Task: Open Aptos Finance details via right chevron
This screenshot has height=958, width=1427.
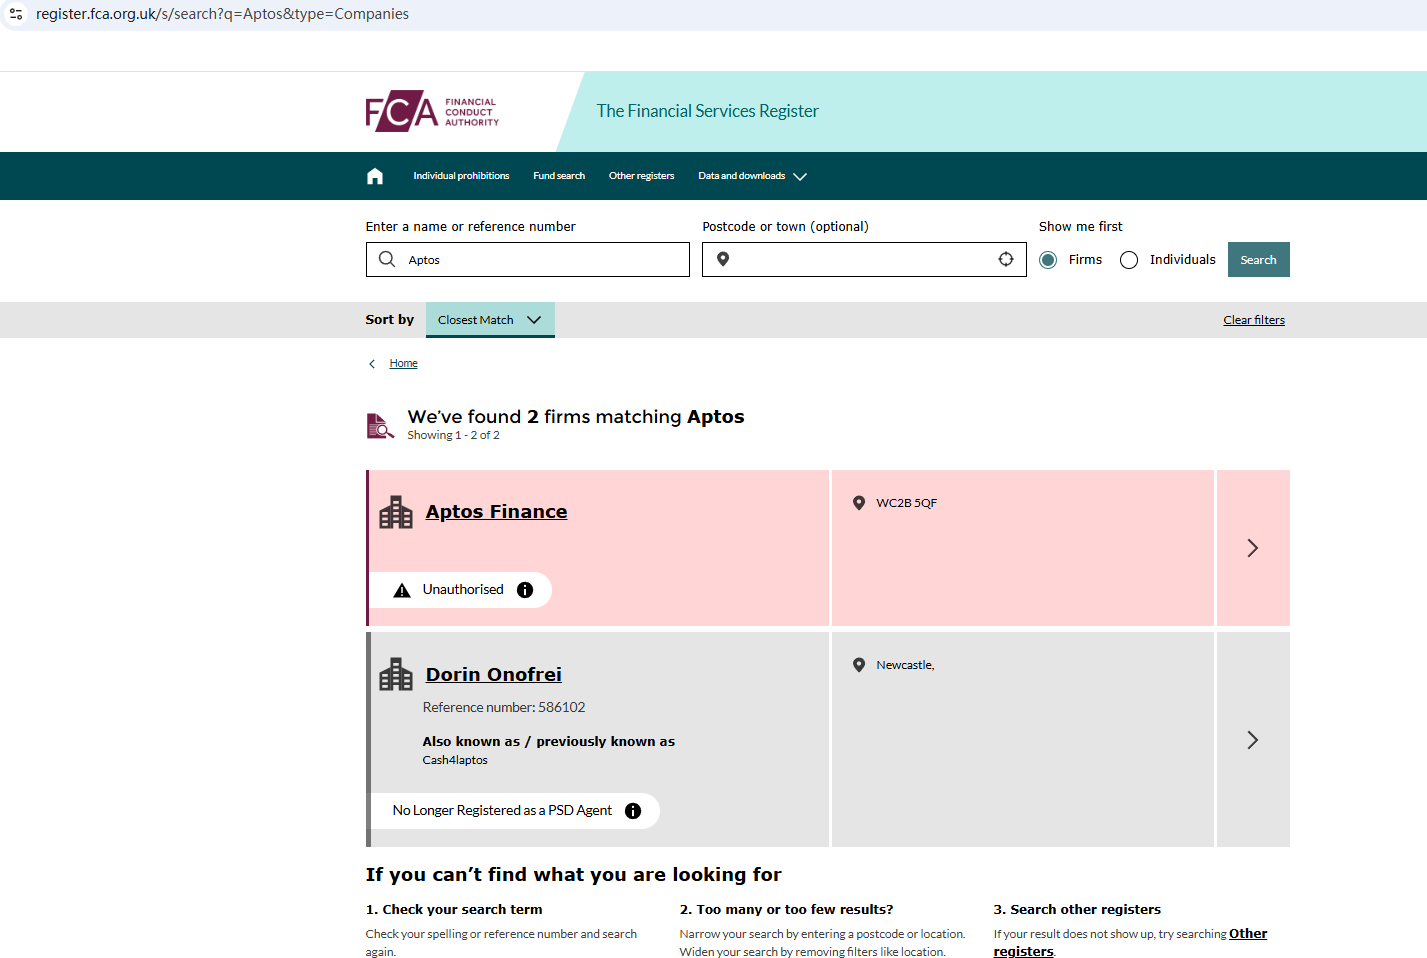Action: click(x=1253, y=548)
